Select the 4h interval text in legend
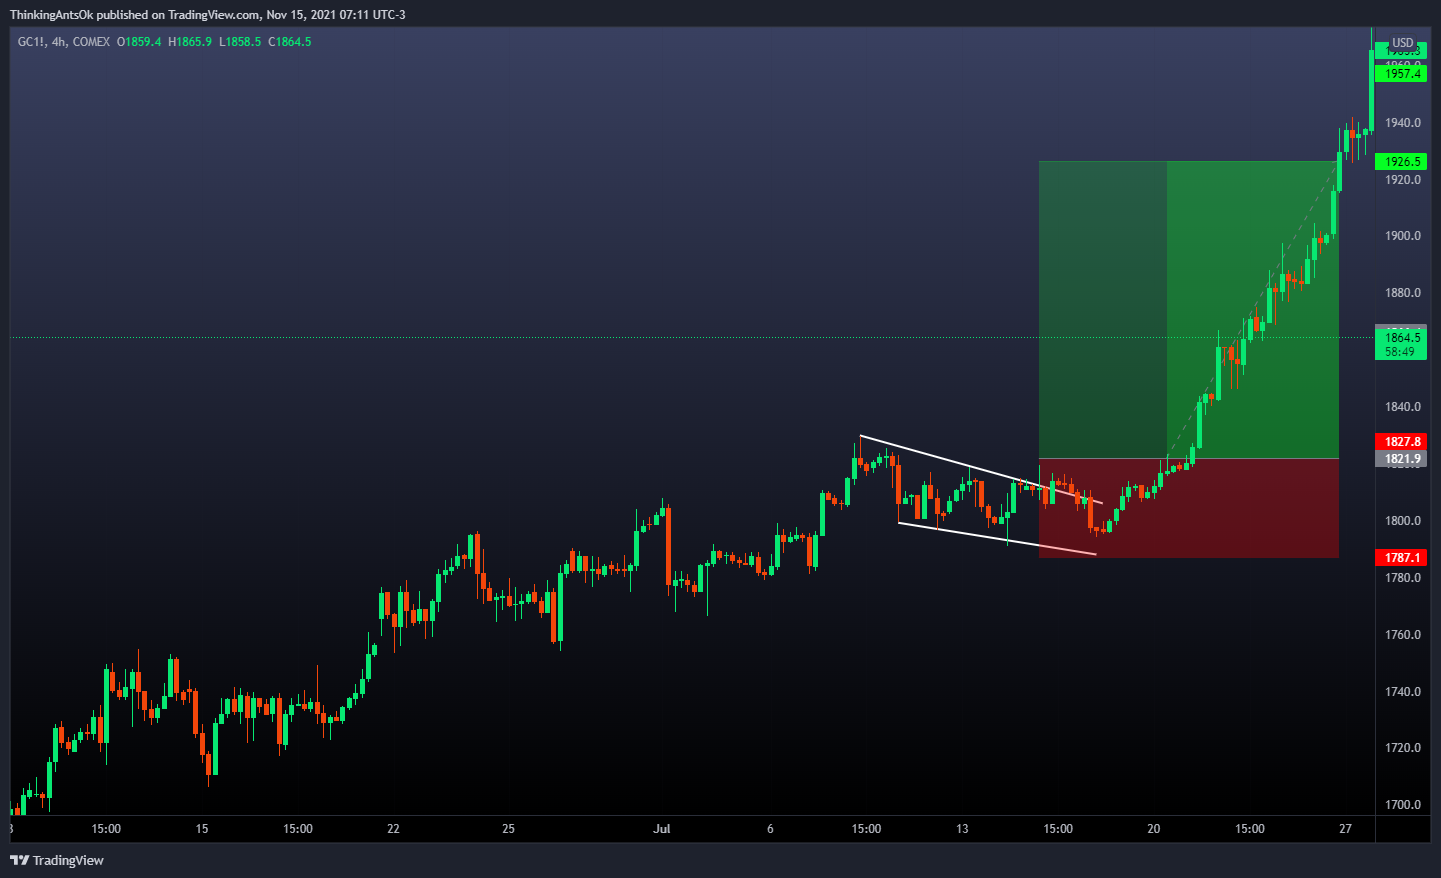The height and width of the screenshot is (878, 1441). point(59,42)
